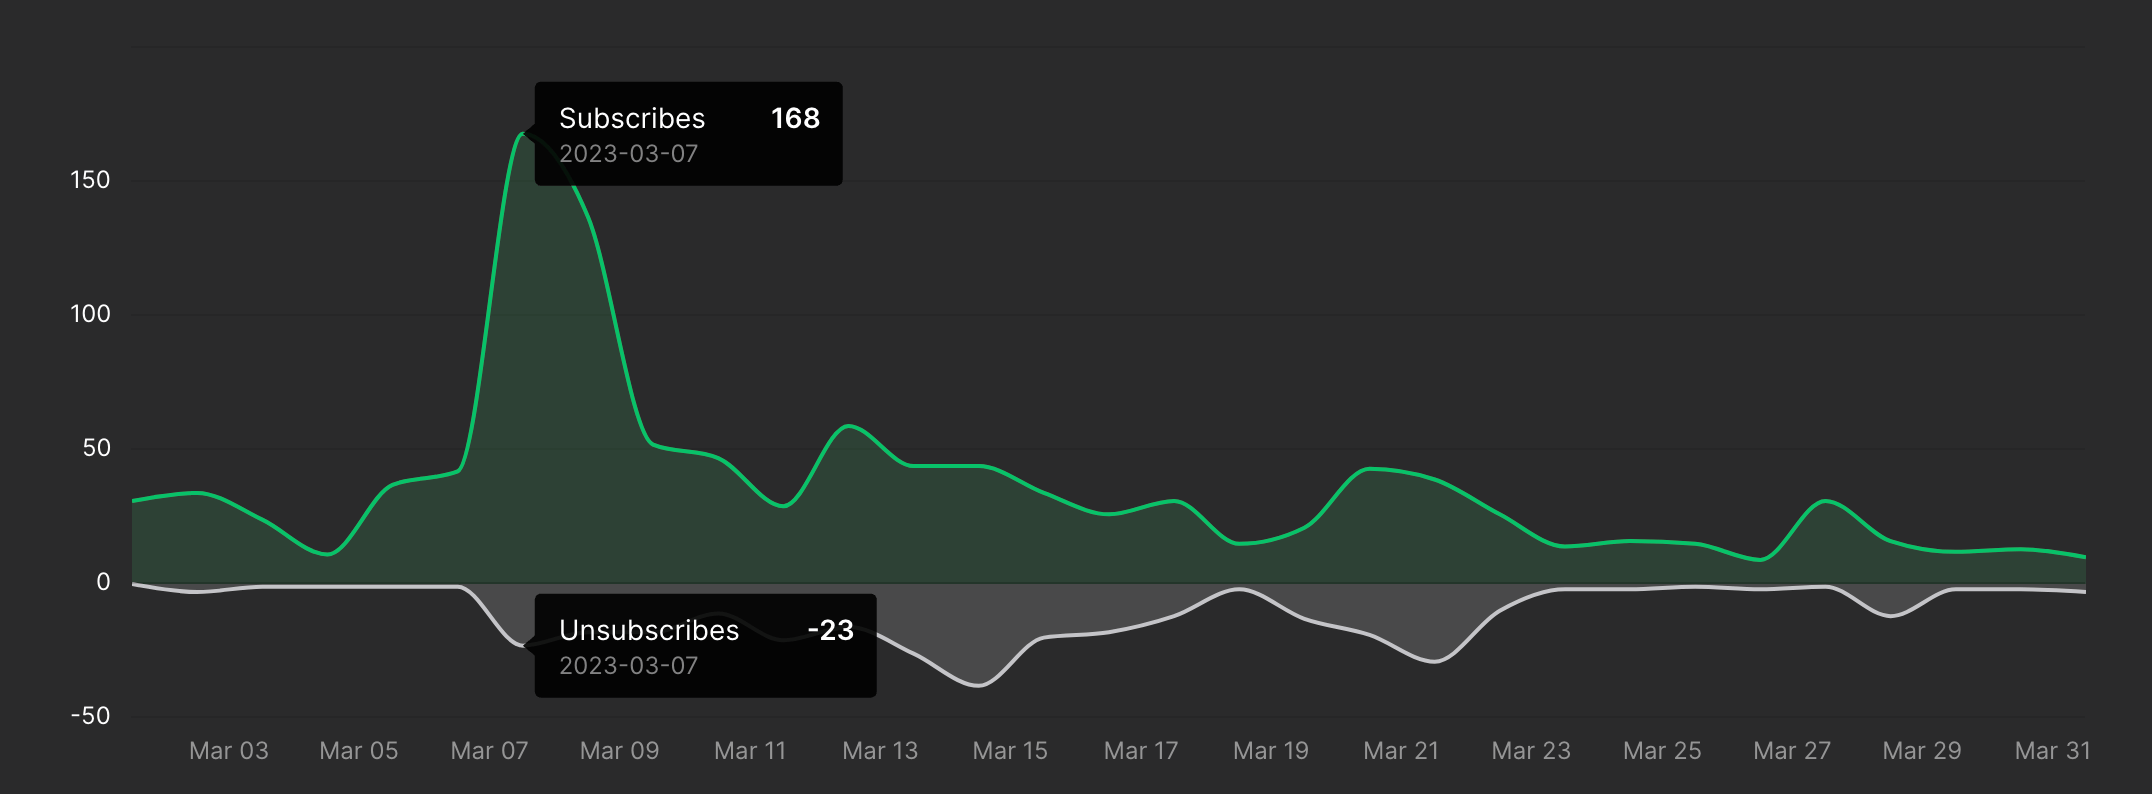
Task: Click the green subscribes peak on Mar 07
Action: point(523,133)
